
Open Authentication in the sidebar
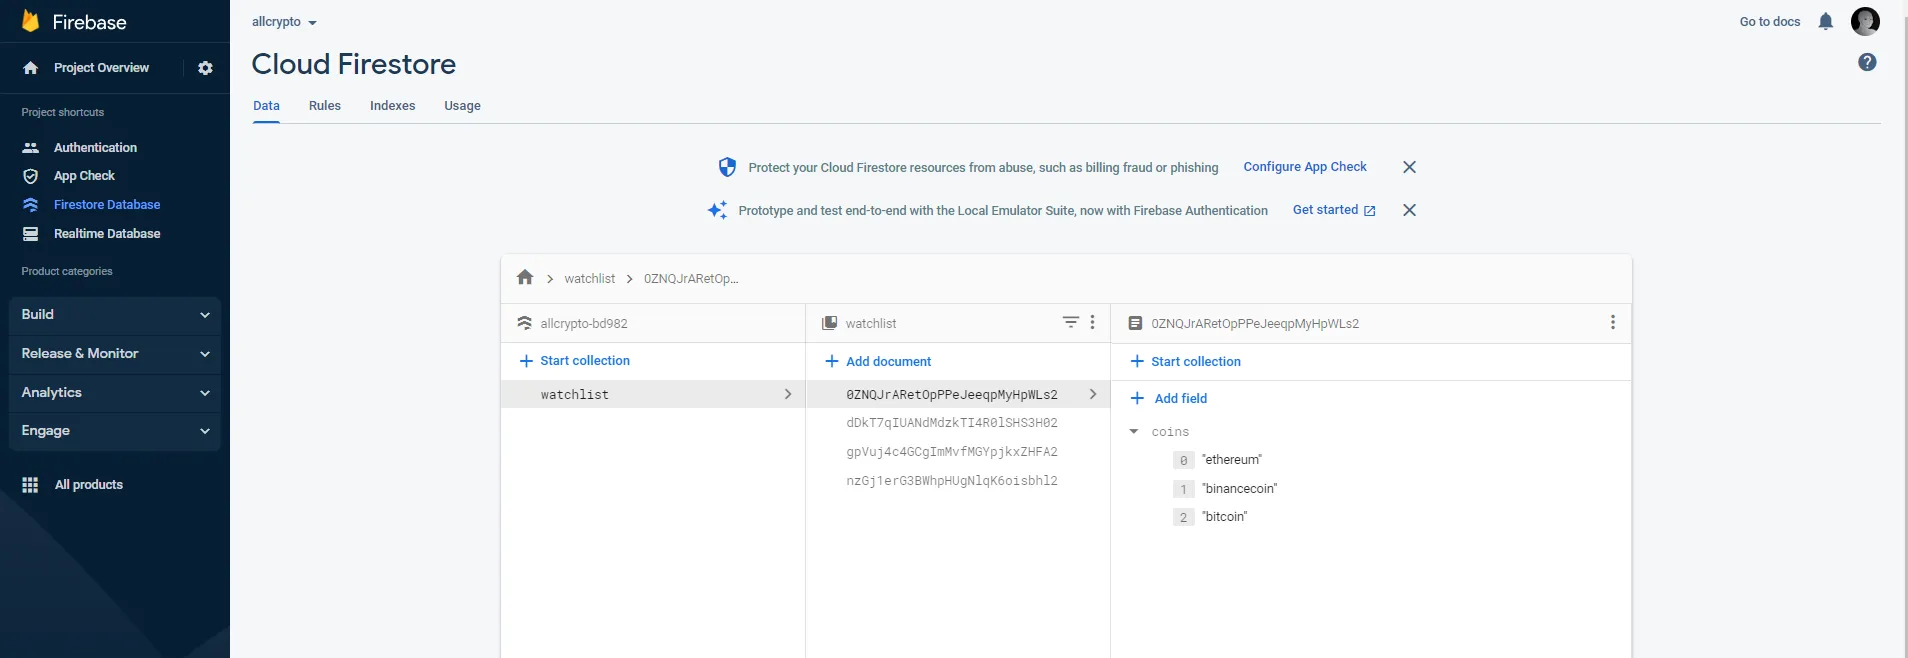95,148
